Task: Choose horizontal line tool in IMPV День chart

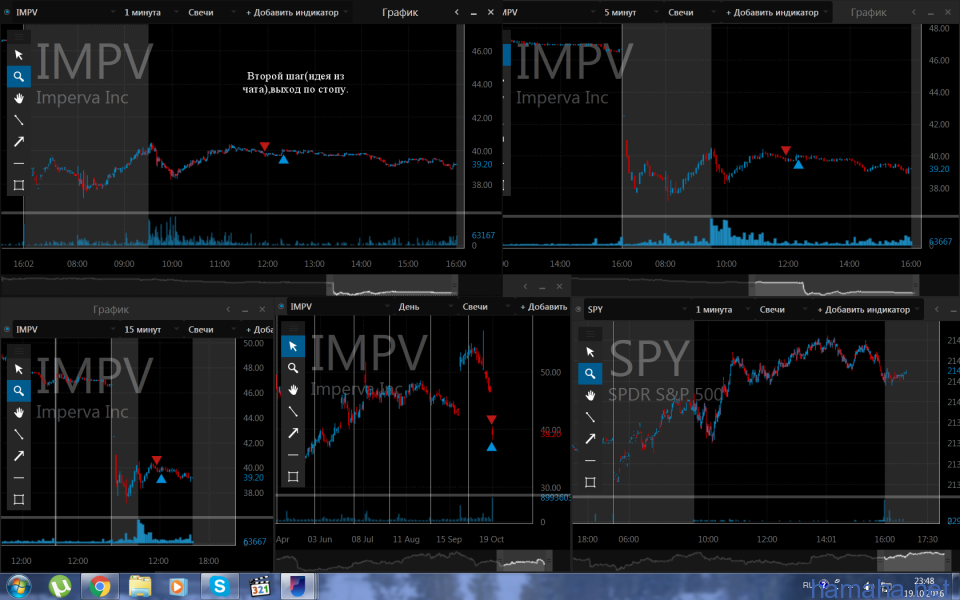Action: [x=293, y=455]
